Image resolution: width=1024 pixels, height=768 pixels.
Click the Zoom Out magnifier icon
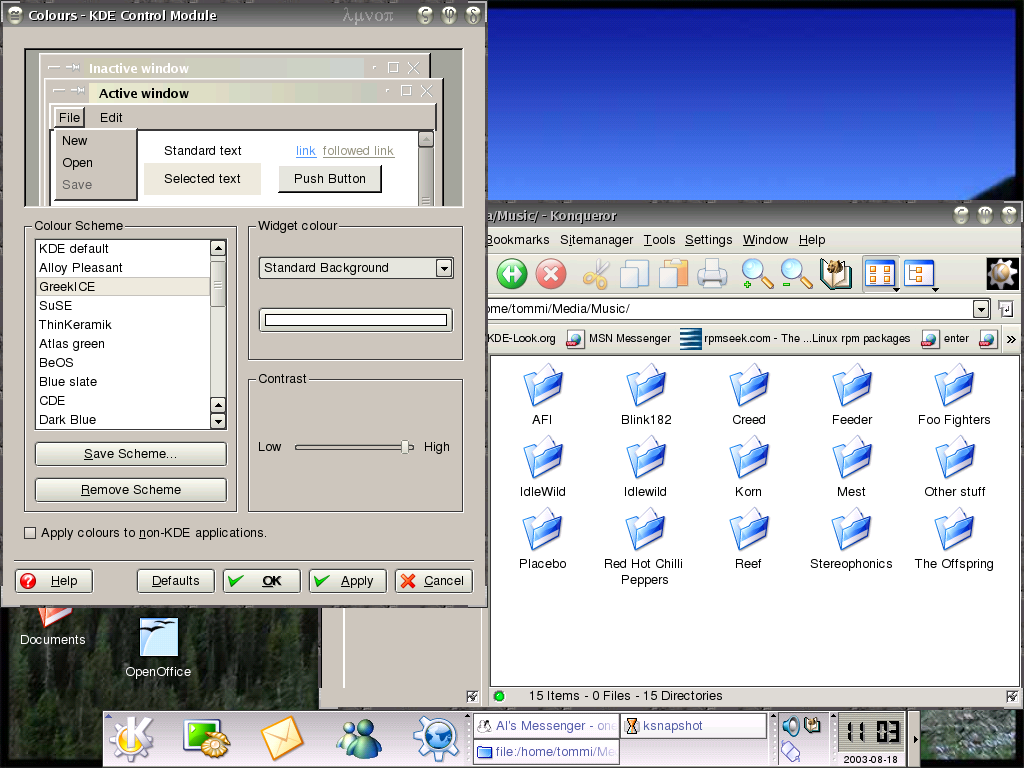(796, 274)
